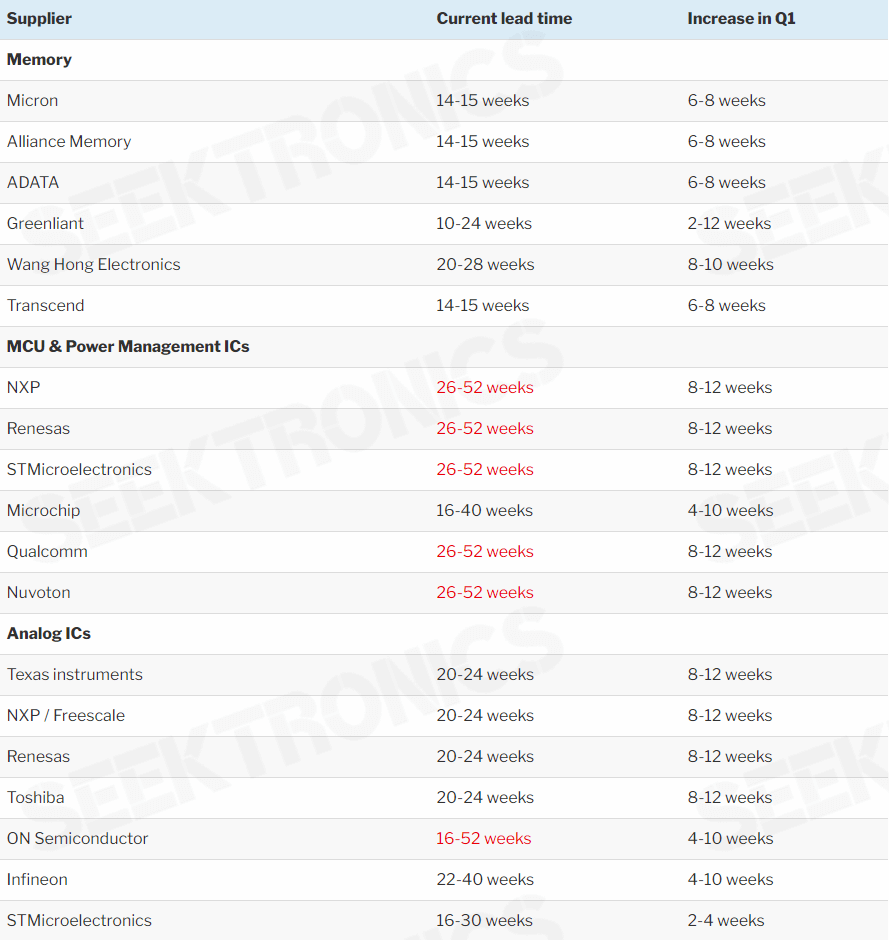Select Texas instruments supplier cell
This screenshot has height=940, width=889.
(x=74, y=674)
